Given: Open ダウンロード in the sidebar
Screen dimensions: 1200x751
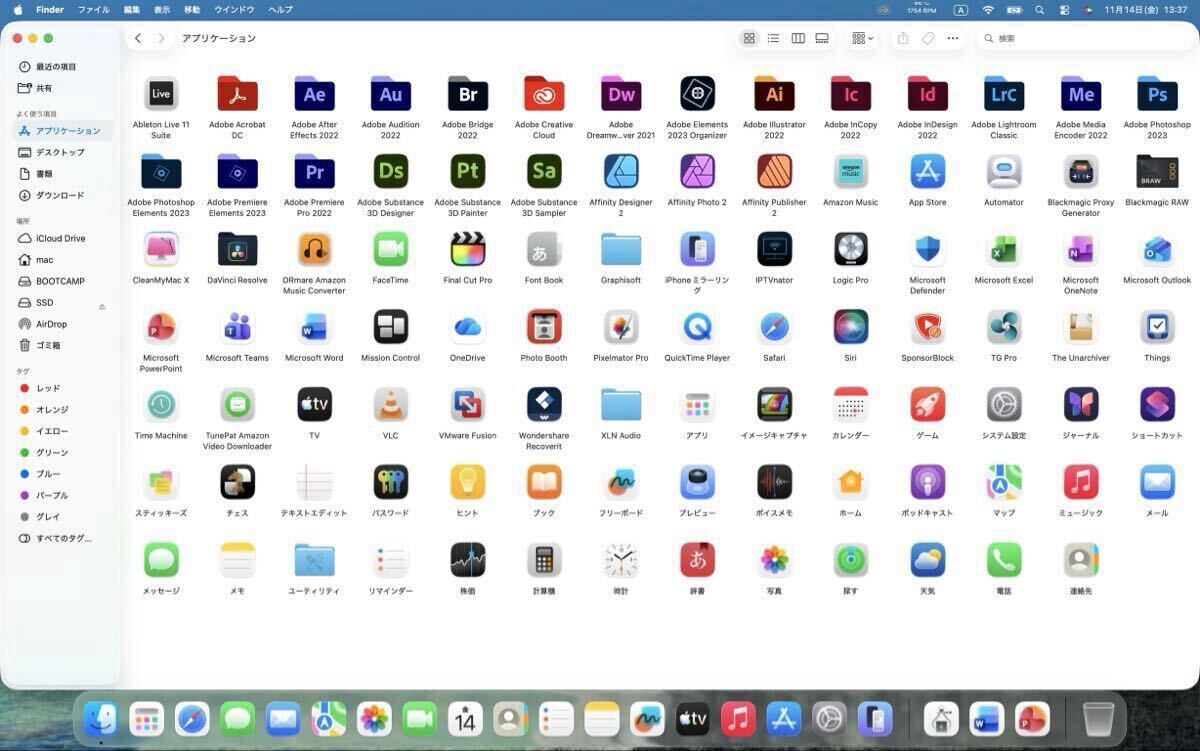Looking at the screenshot, I should coord(63,195).
